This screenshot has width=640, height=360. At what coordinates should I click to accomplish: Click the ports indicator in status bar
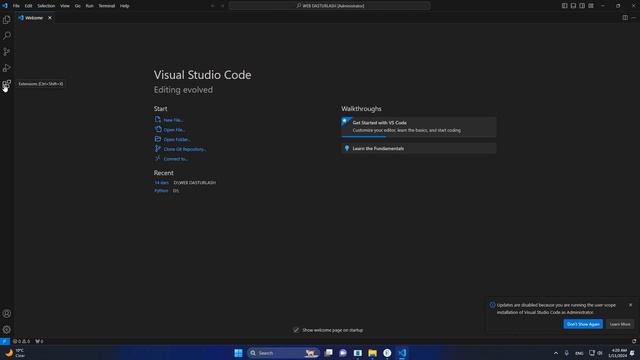pos(39,341)
